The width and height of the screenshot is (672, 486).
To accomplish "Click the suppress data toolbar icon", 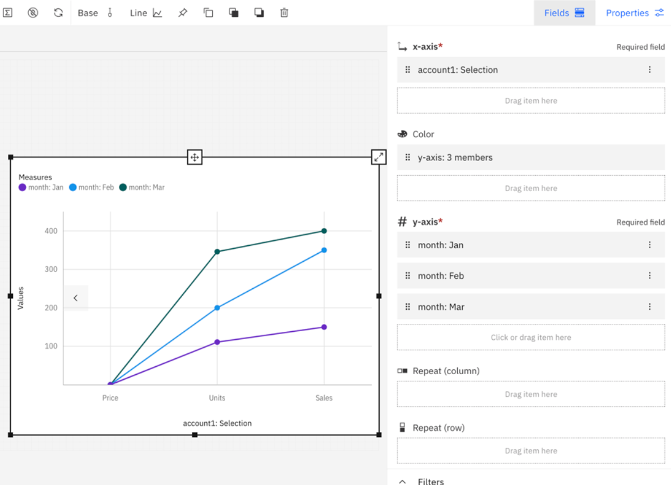I will (33, 13).
